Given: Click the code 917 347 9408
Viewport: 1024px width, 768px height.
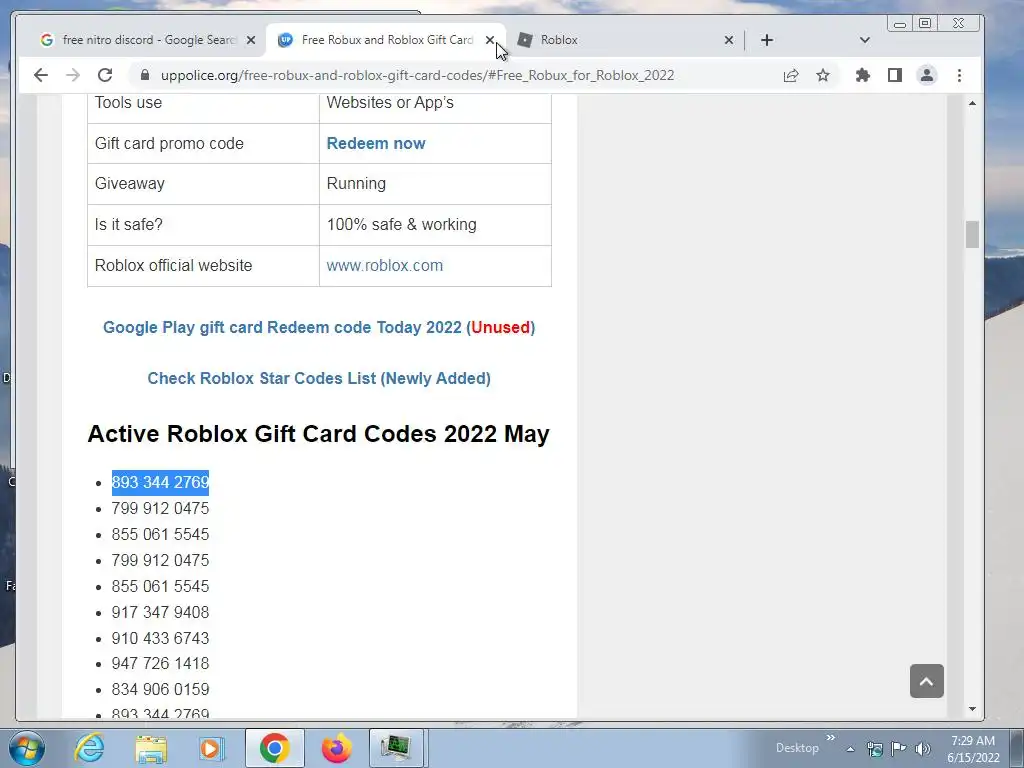Looking at the screenshot, I should click(160, 613).
